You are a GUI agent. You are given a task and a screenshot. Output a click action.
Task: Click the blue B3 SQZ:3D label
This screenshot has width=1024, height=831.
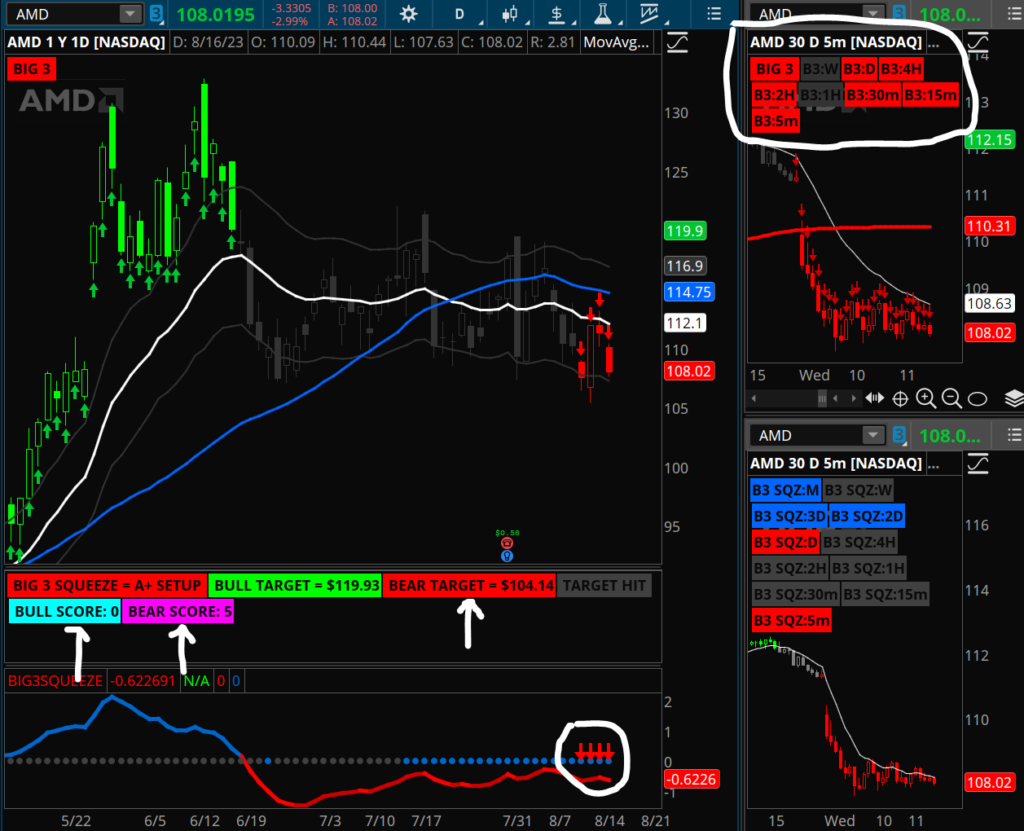(x=790, y=516)
